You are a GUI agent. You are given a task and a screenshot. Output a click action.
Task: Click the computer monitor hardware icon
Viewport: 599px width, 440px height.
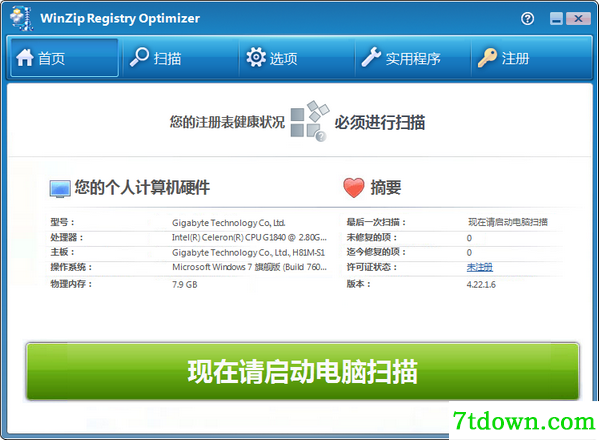(x=60, y=189)
